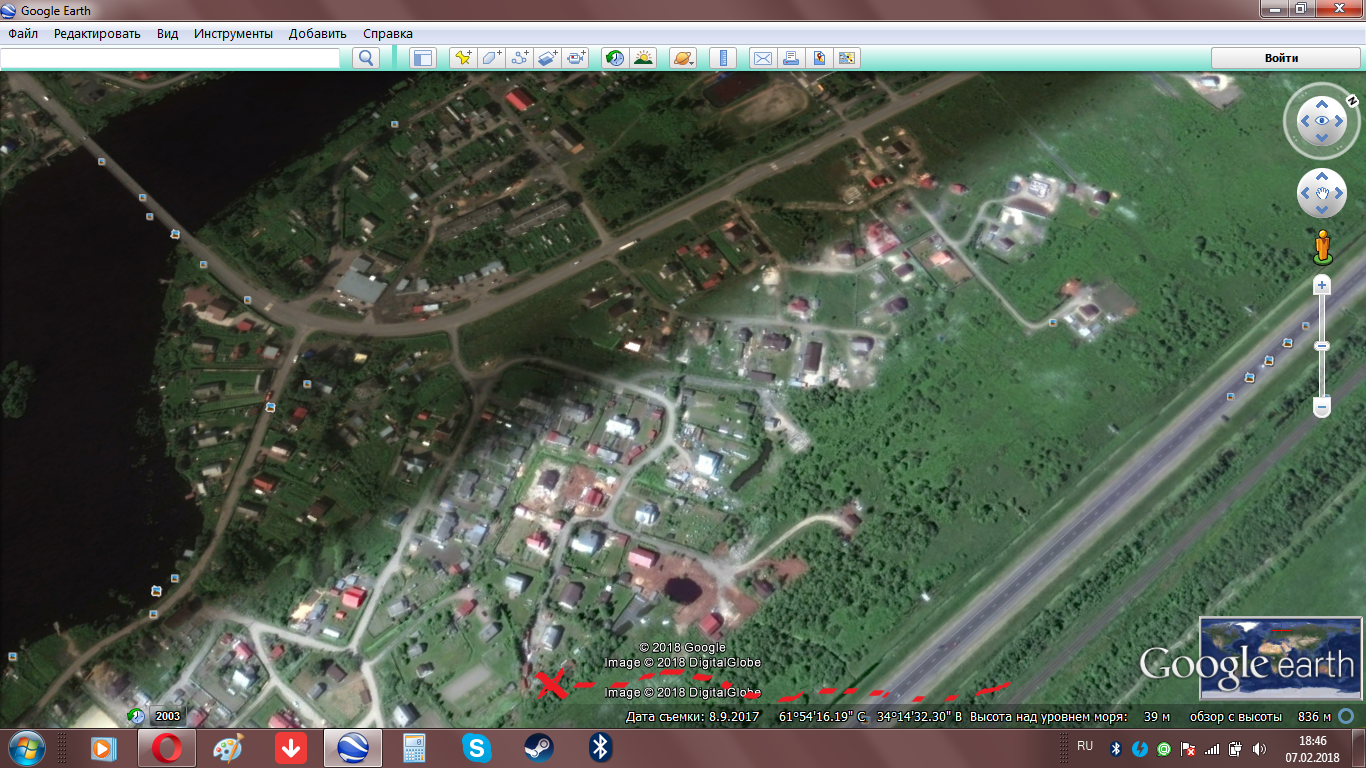1366x768 pixels.
Task: Select the ruler measurement tool
Action: [x=723, y=58]
